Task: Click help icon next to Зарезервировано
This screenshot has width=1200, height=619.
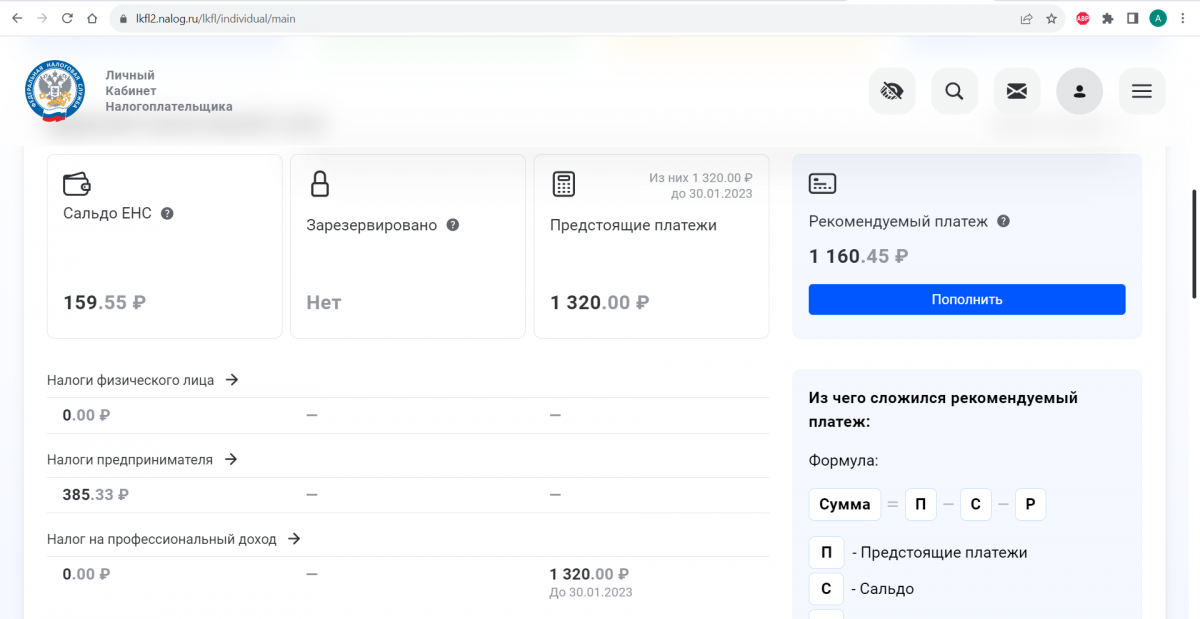Action: pyautogui.click(x=452, y=225)
